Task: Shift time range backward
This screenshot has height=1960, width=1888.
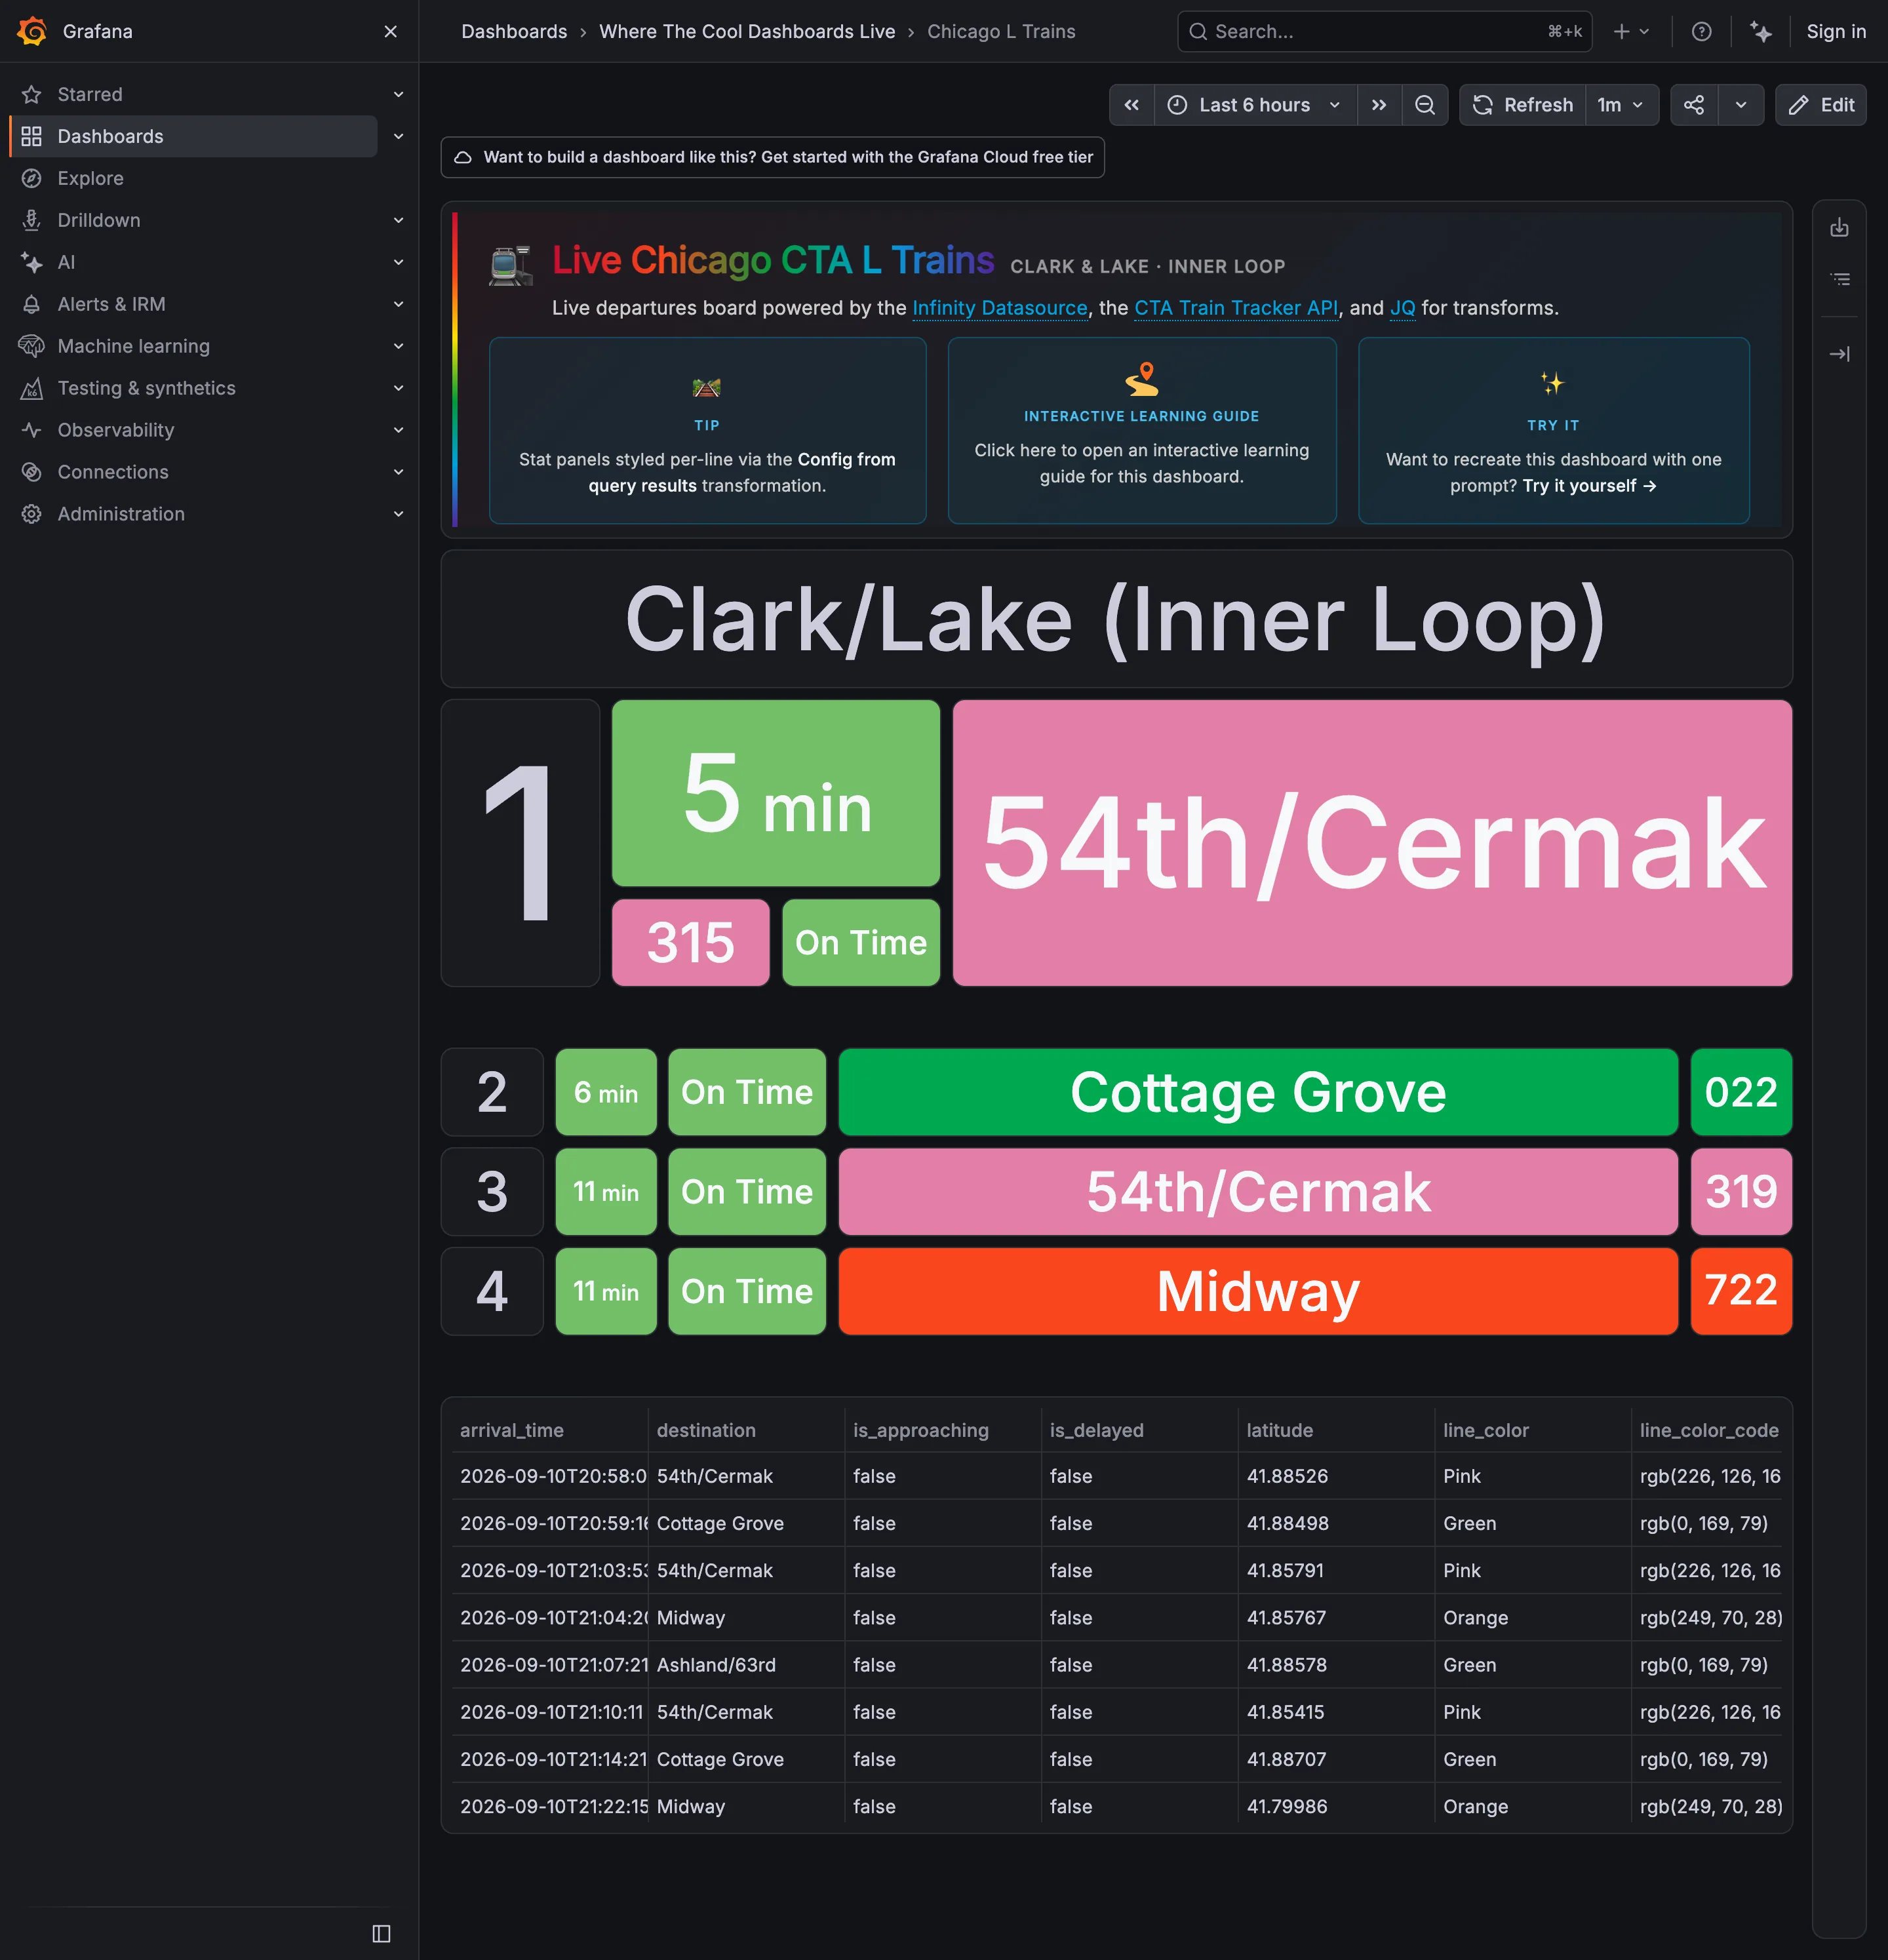Action: tap(1132, 105)
